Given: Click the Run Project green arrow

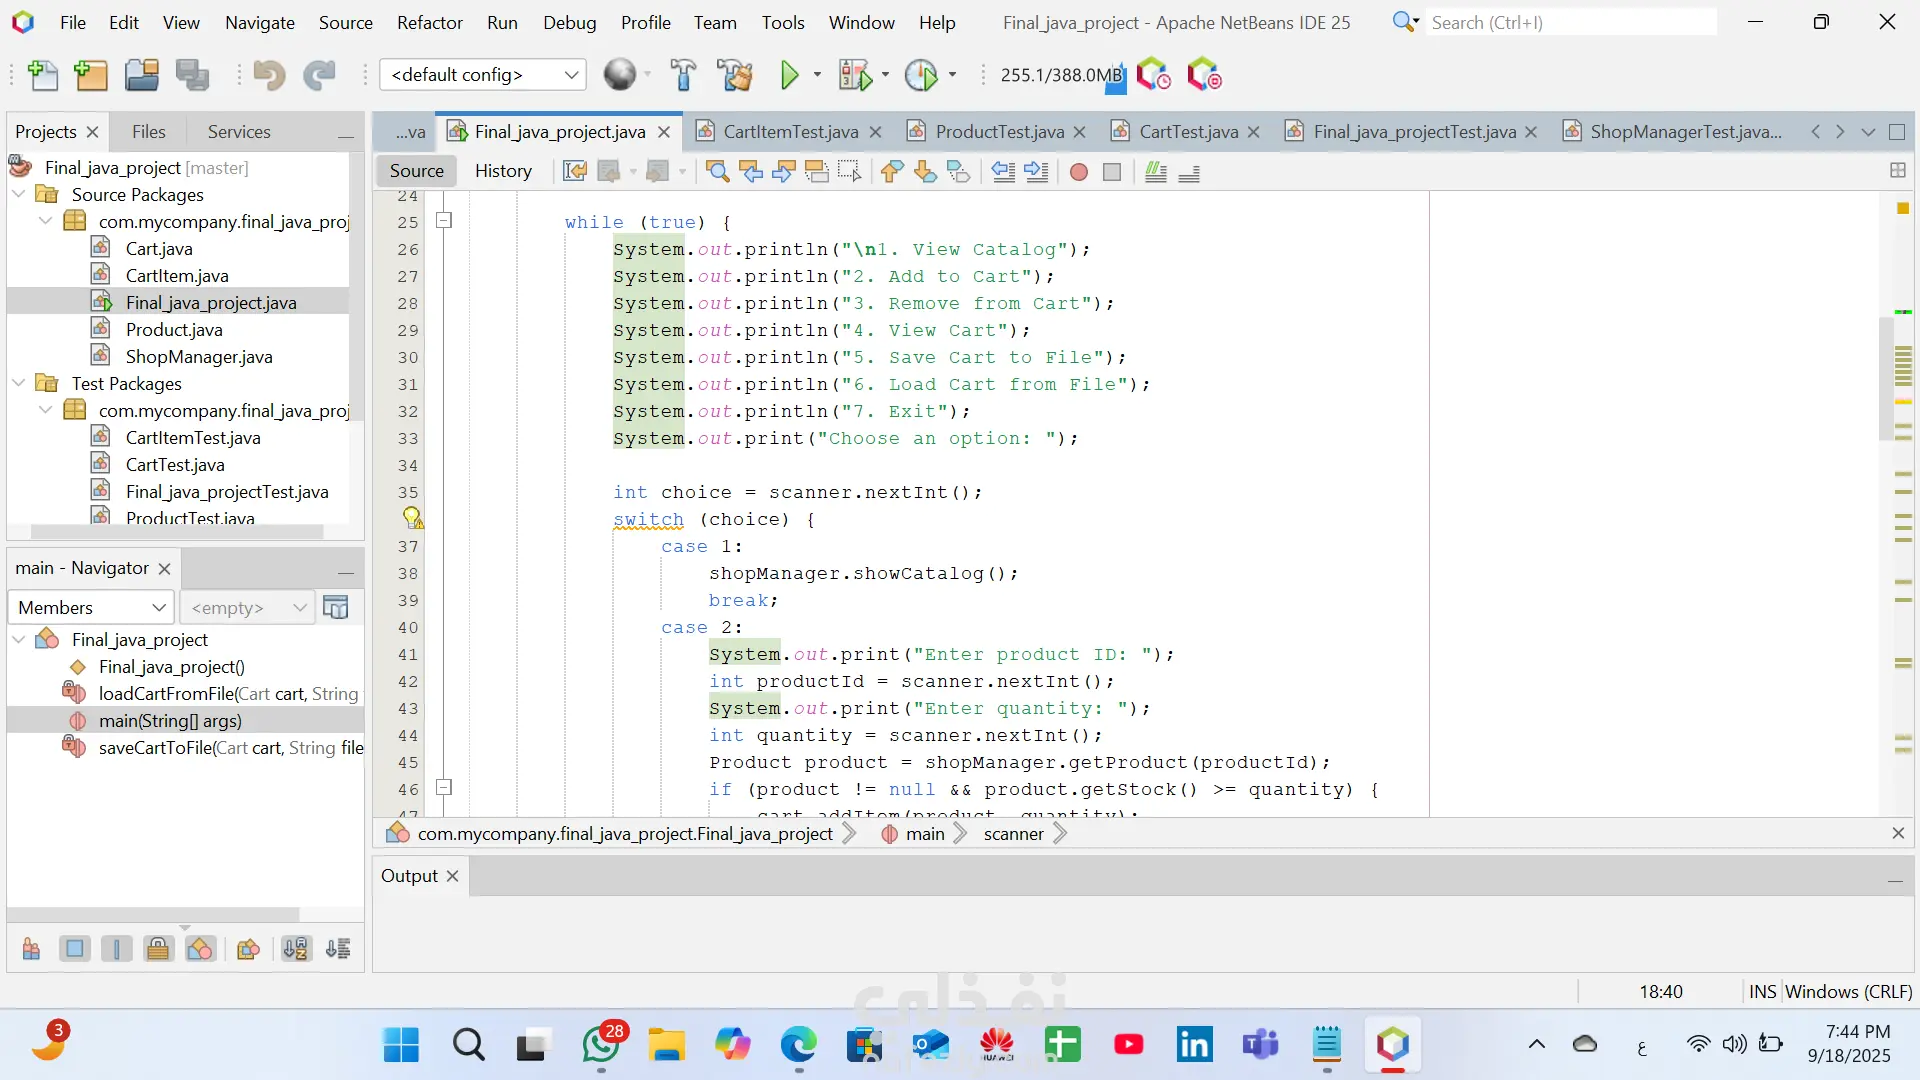Looking at the screenshot, I should [789, 75].
